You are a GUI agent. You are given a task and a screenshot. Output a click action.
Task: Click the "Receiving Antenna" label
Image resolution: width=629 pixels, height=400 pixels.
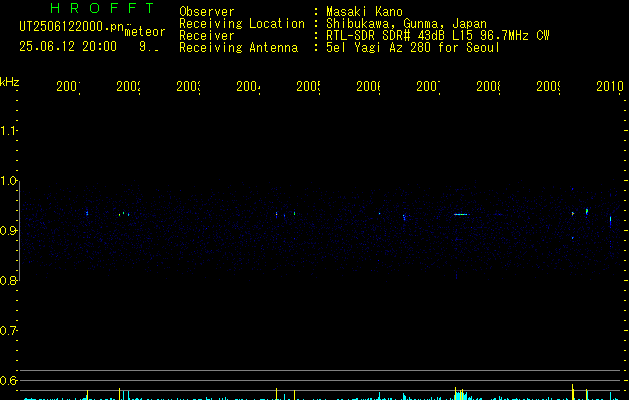click(x=238, y=48)
